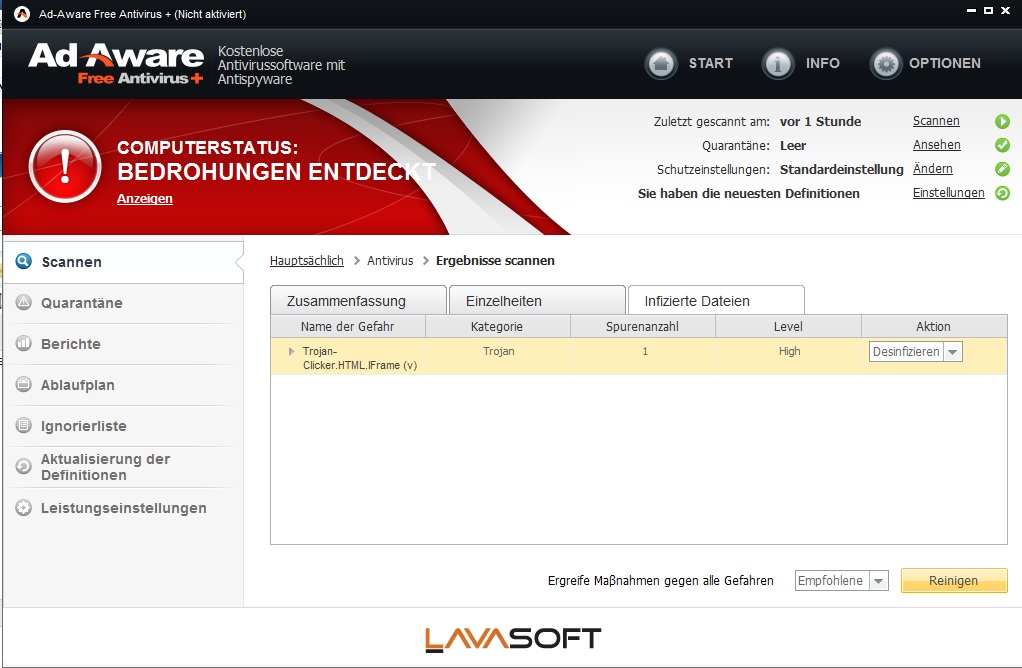Screen dimensions: 1022x668
Task: Click the Ad-Aware logo in title bar
Action: click(x=22, y=14)
